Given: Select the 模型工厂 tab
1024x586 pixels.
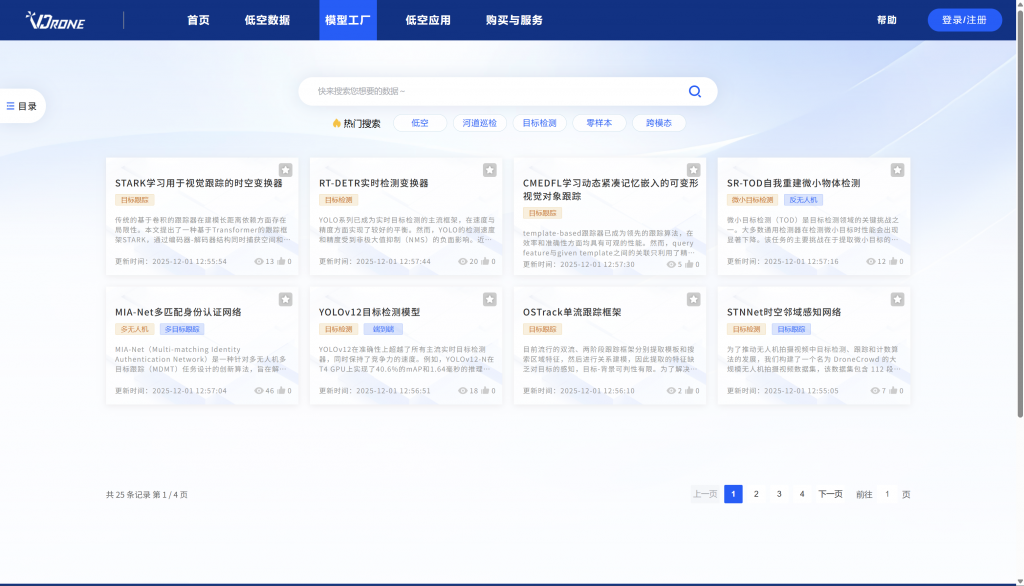Looking at the screenshot, I should (x=348, y=20).
